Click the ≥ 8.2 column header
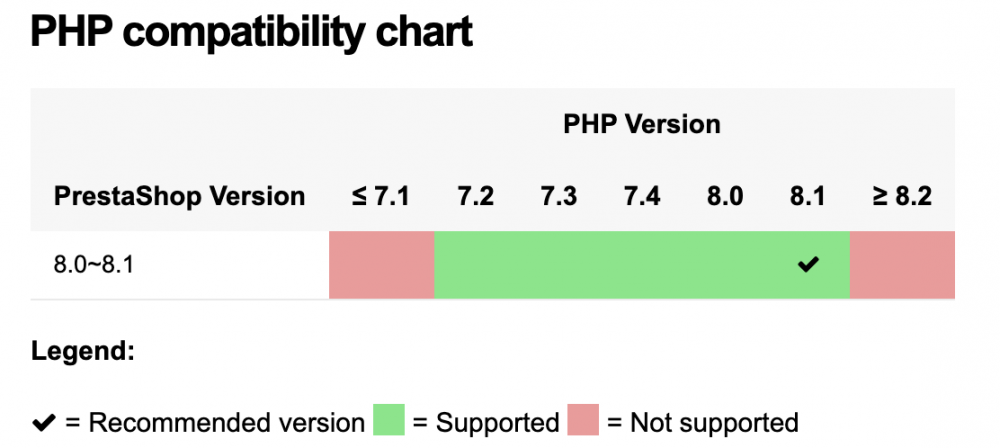The width and height of the screenshot is (1000, 448). tap(902, 196)
